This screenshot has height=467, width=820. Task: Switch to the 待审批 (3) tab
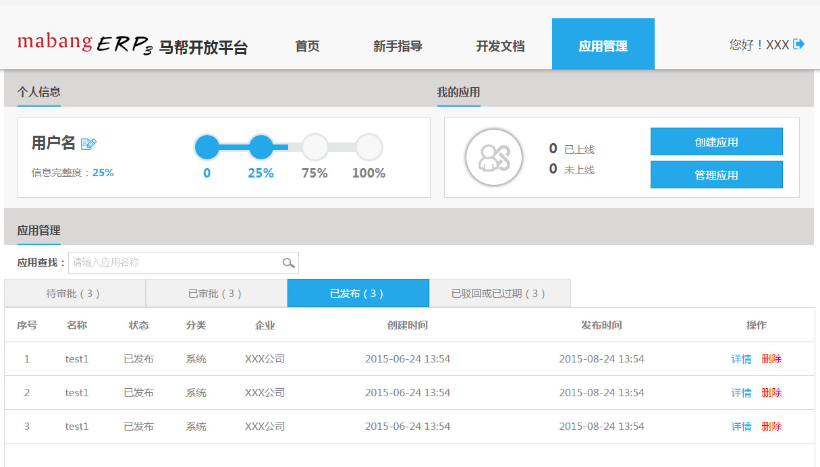point(75,294)
